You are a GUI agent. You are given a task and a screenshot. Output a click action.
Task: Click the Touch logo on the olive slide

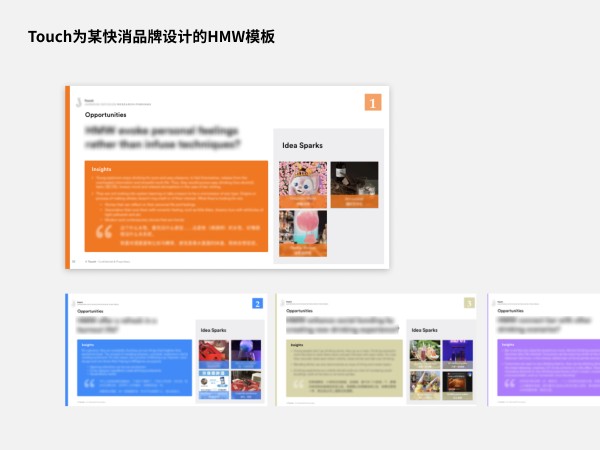pyautogui.click(x=290, y=301)
